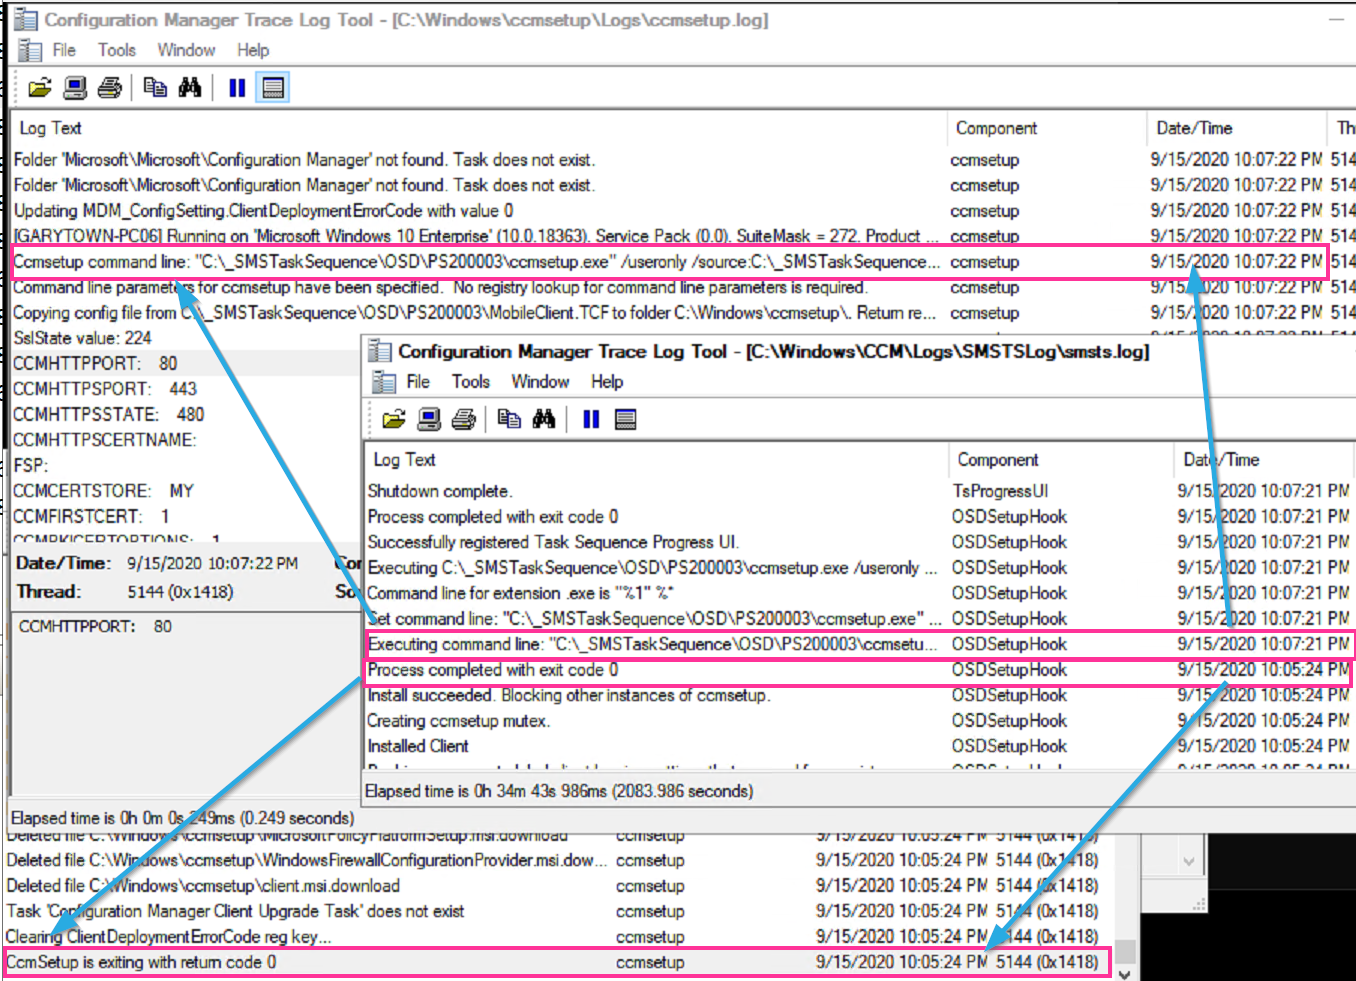Viewport: 1356px width, 981px height.
Task: Click the Open folder icon in smsts.log toolbar
Action: (x=394, y=419)
